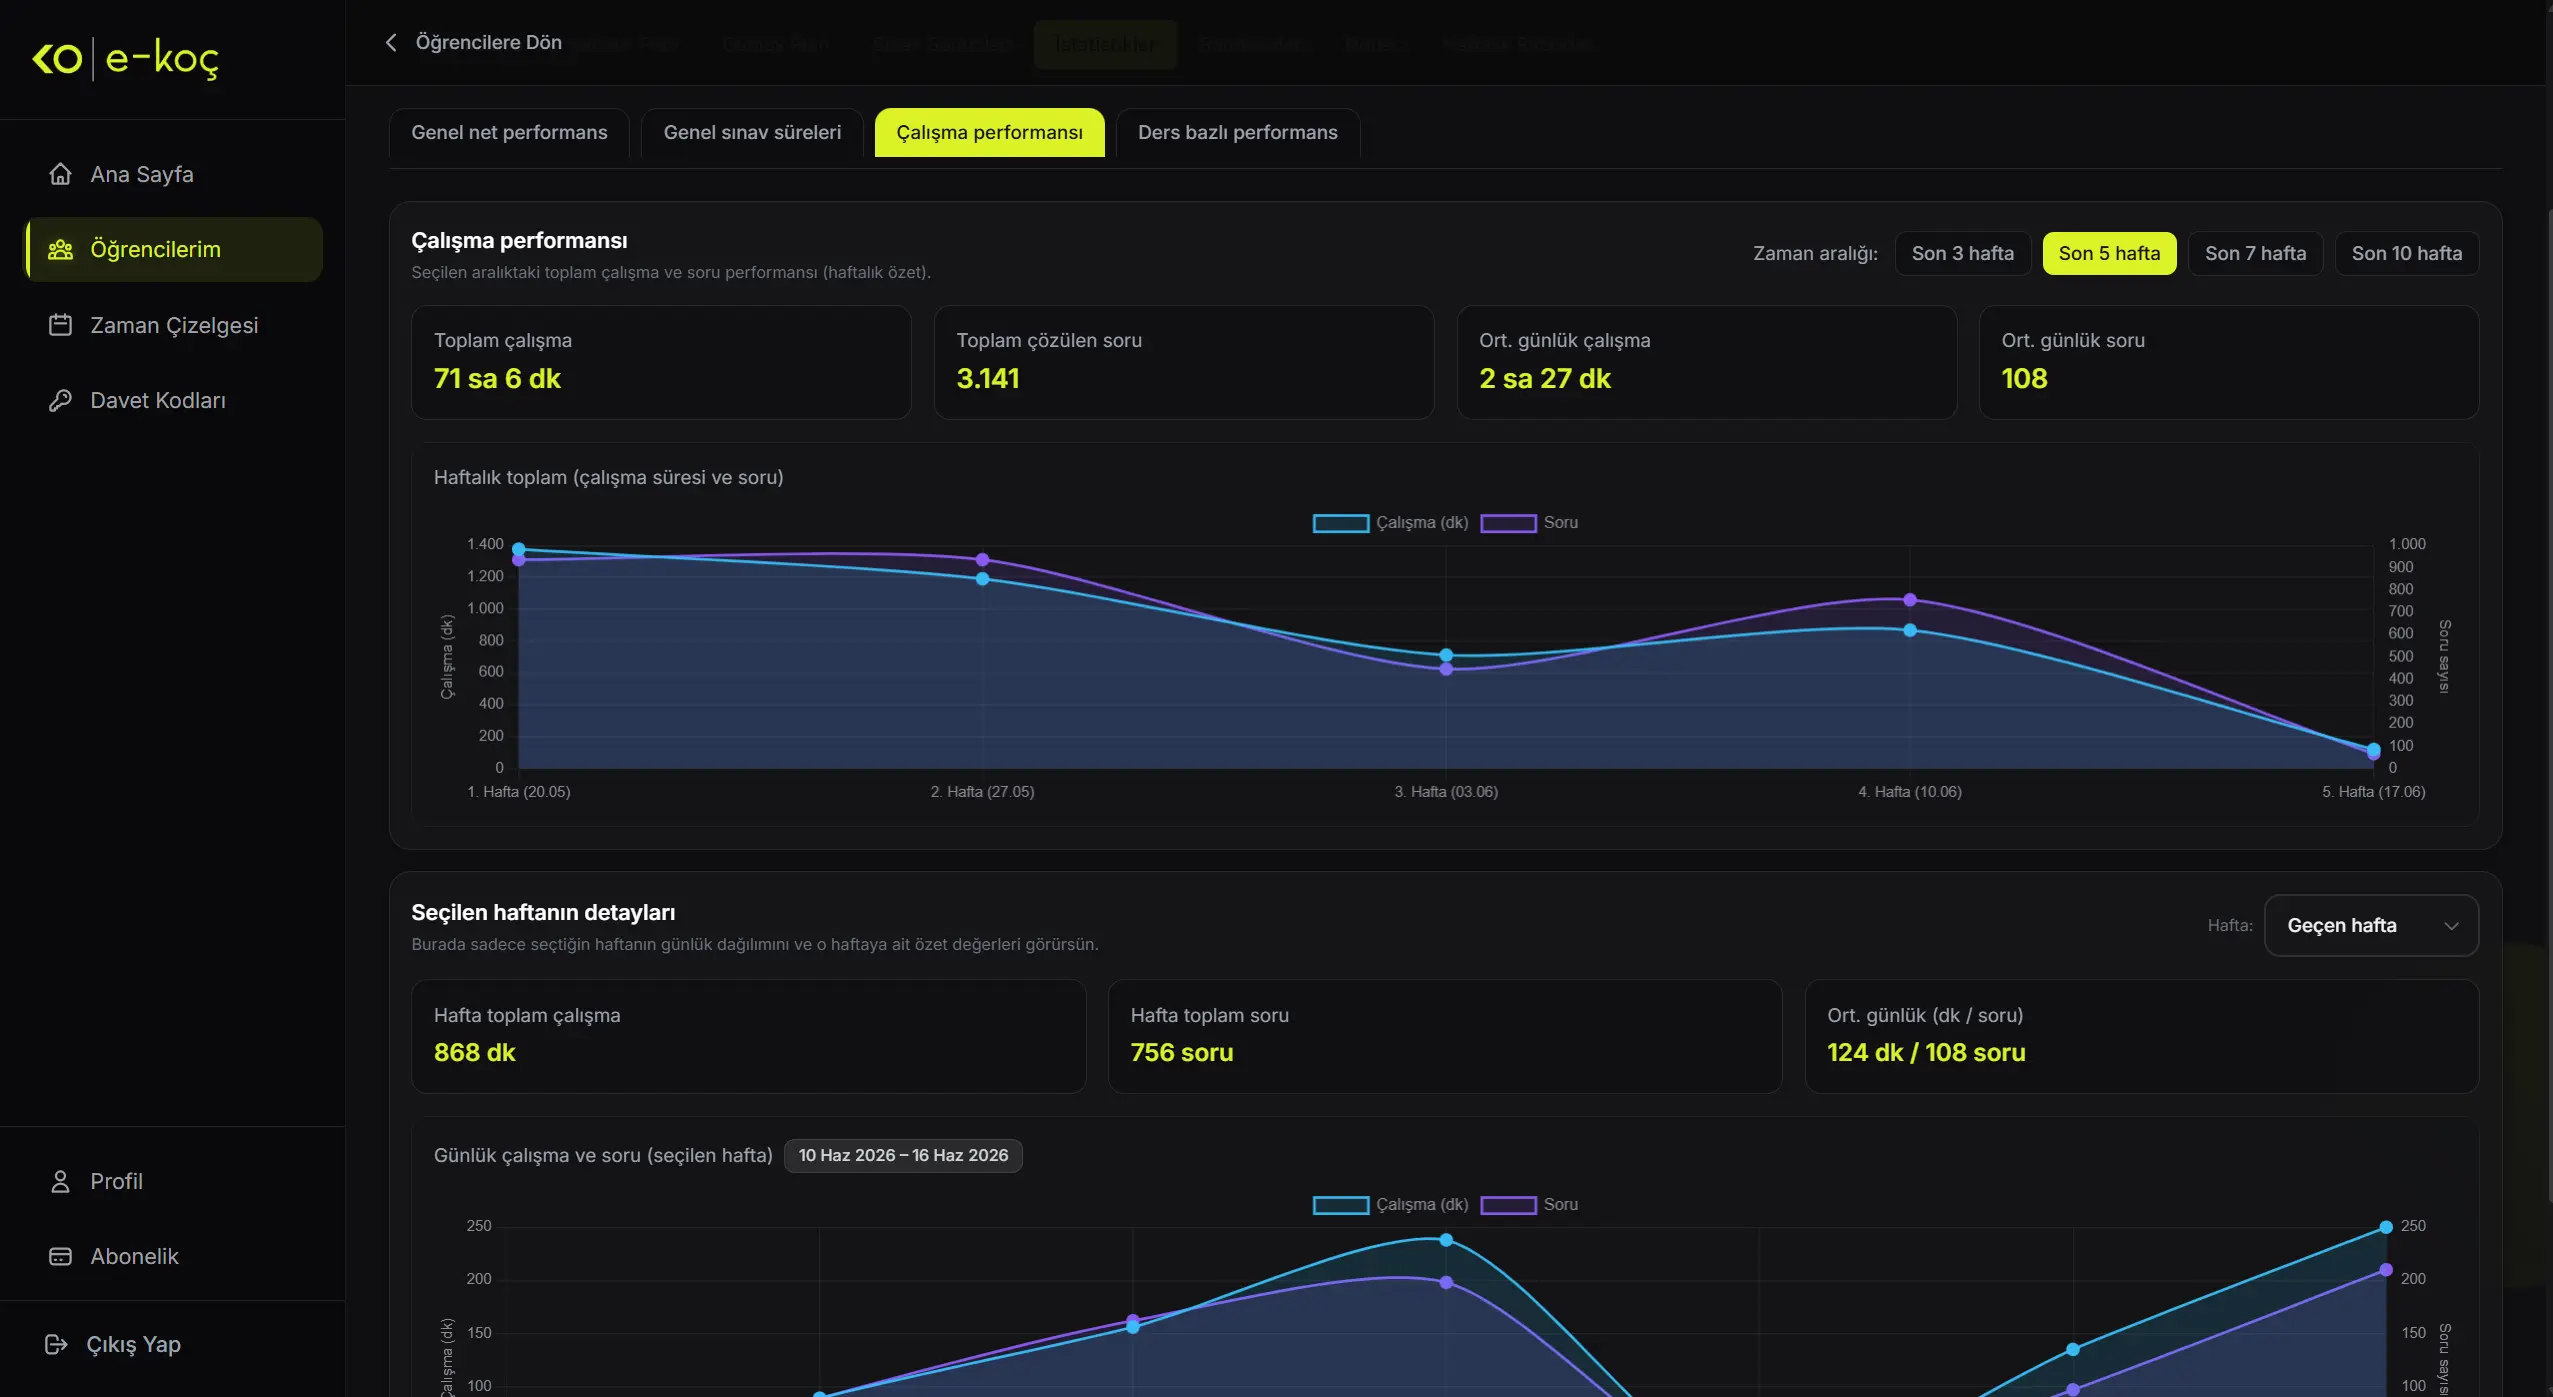
Task: Switch to Ders bazlı performans tab
Action: click(1237, 132)
